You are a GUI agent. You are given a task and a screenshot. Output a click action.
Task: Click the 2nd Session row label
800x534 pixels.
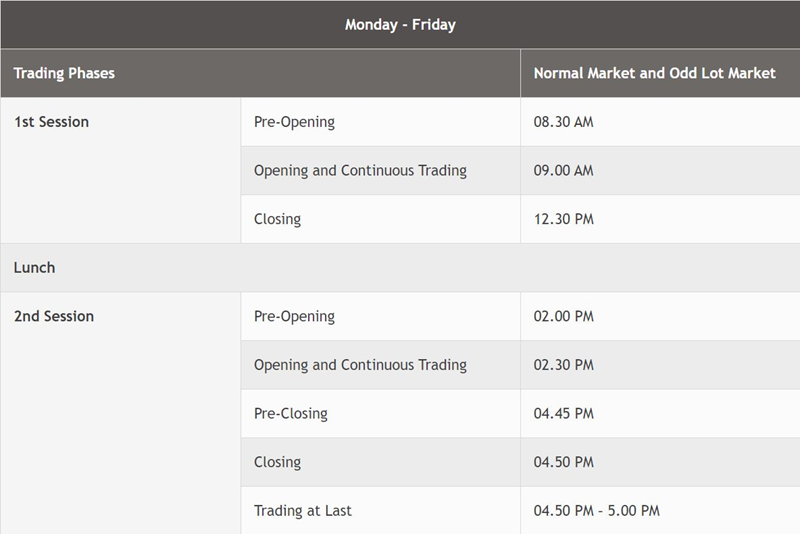(54, 316)
